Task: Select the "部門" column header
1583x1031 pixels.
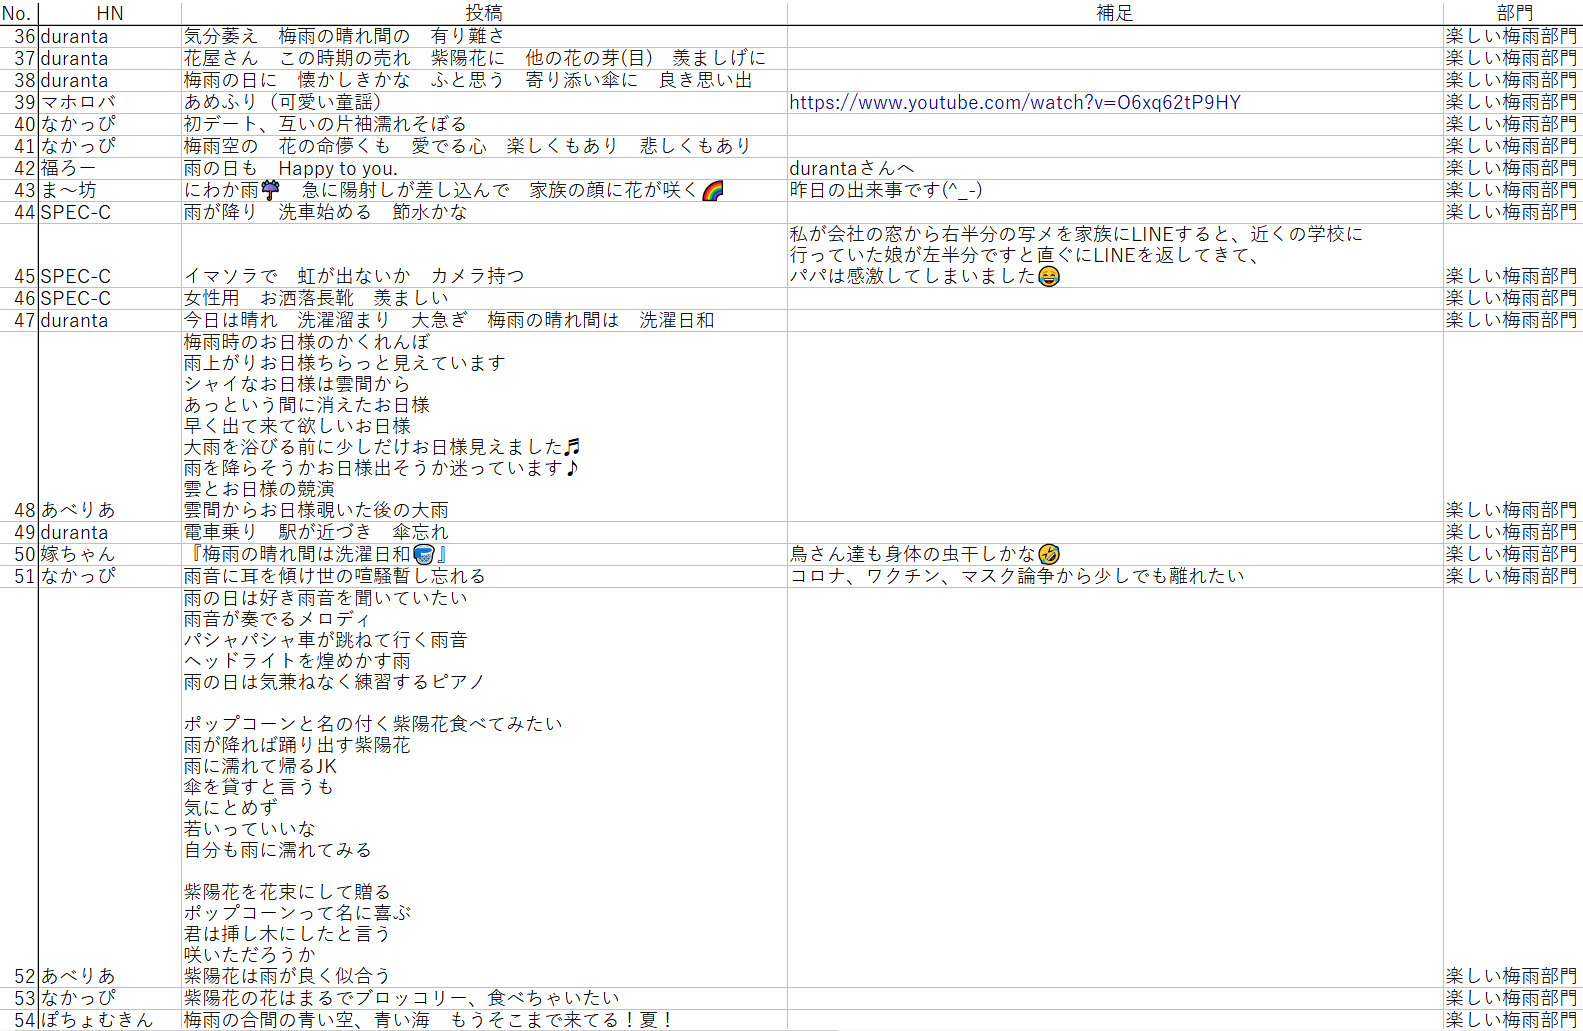Action: [1514, 13]
